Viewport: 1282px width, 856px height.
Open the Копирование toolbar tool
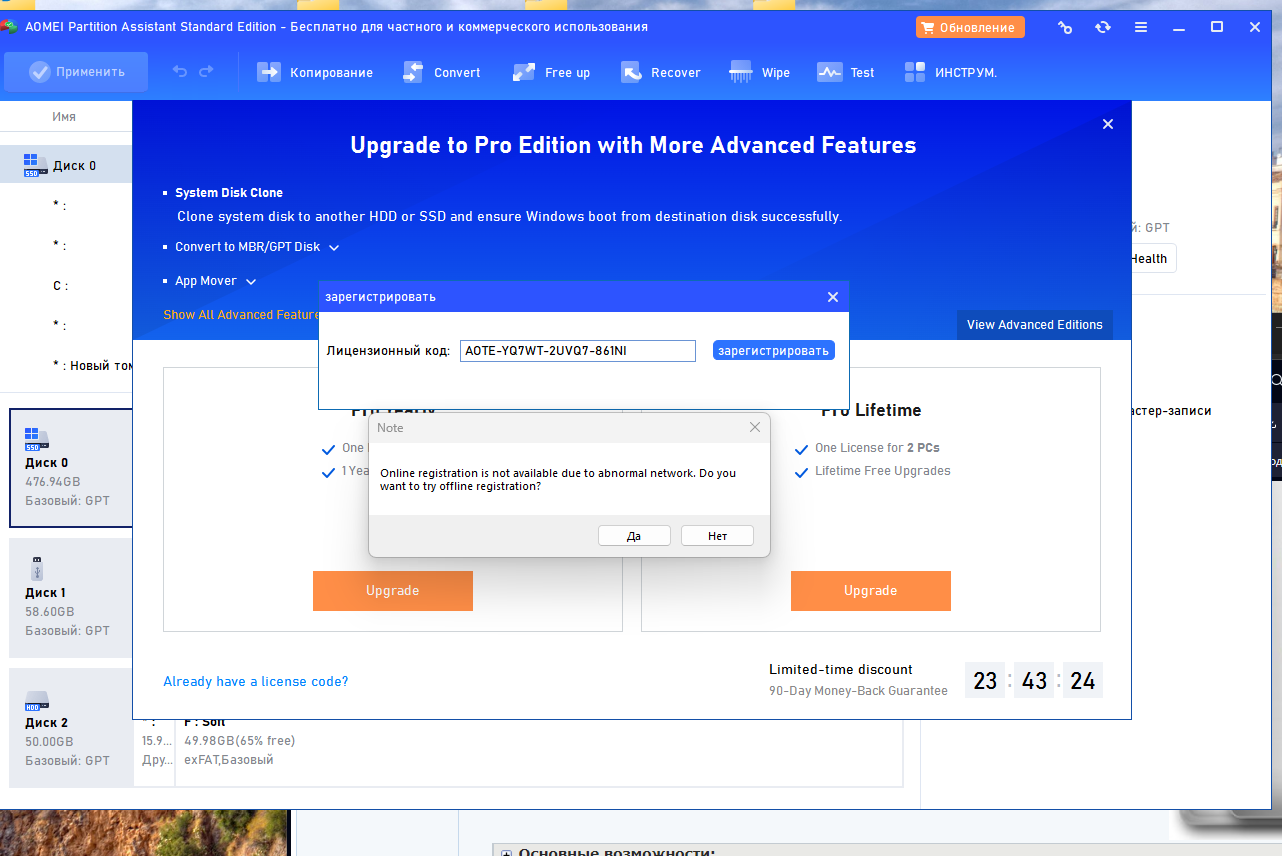click(315, 72)
